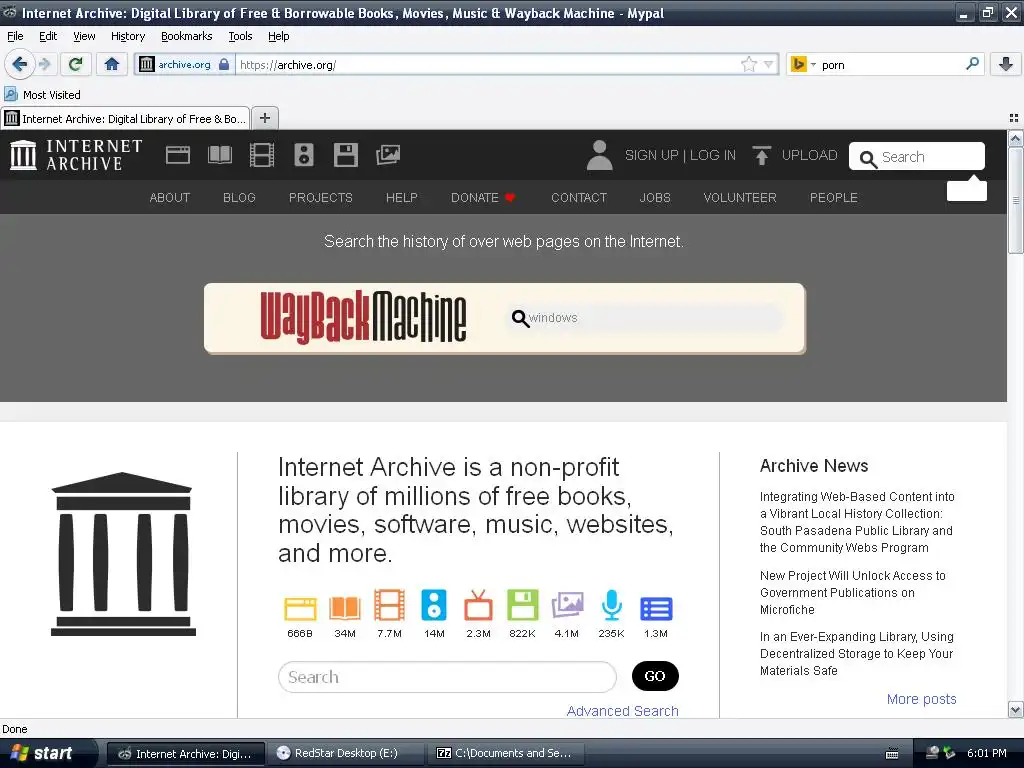Screen dimensions: 1024x768
Task: Open the Audio speaker icon in the top navigation
Action: point(304,155)
